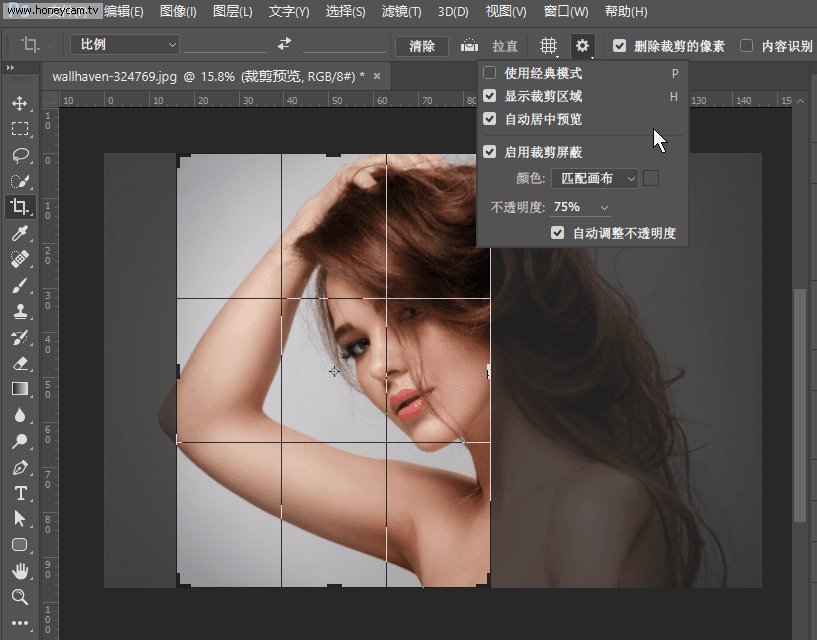
Task: Expand the 匹配画布 color dropdown
Action: click(x=595, y=178)
